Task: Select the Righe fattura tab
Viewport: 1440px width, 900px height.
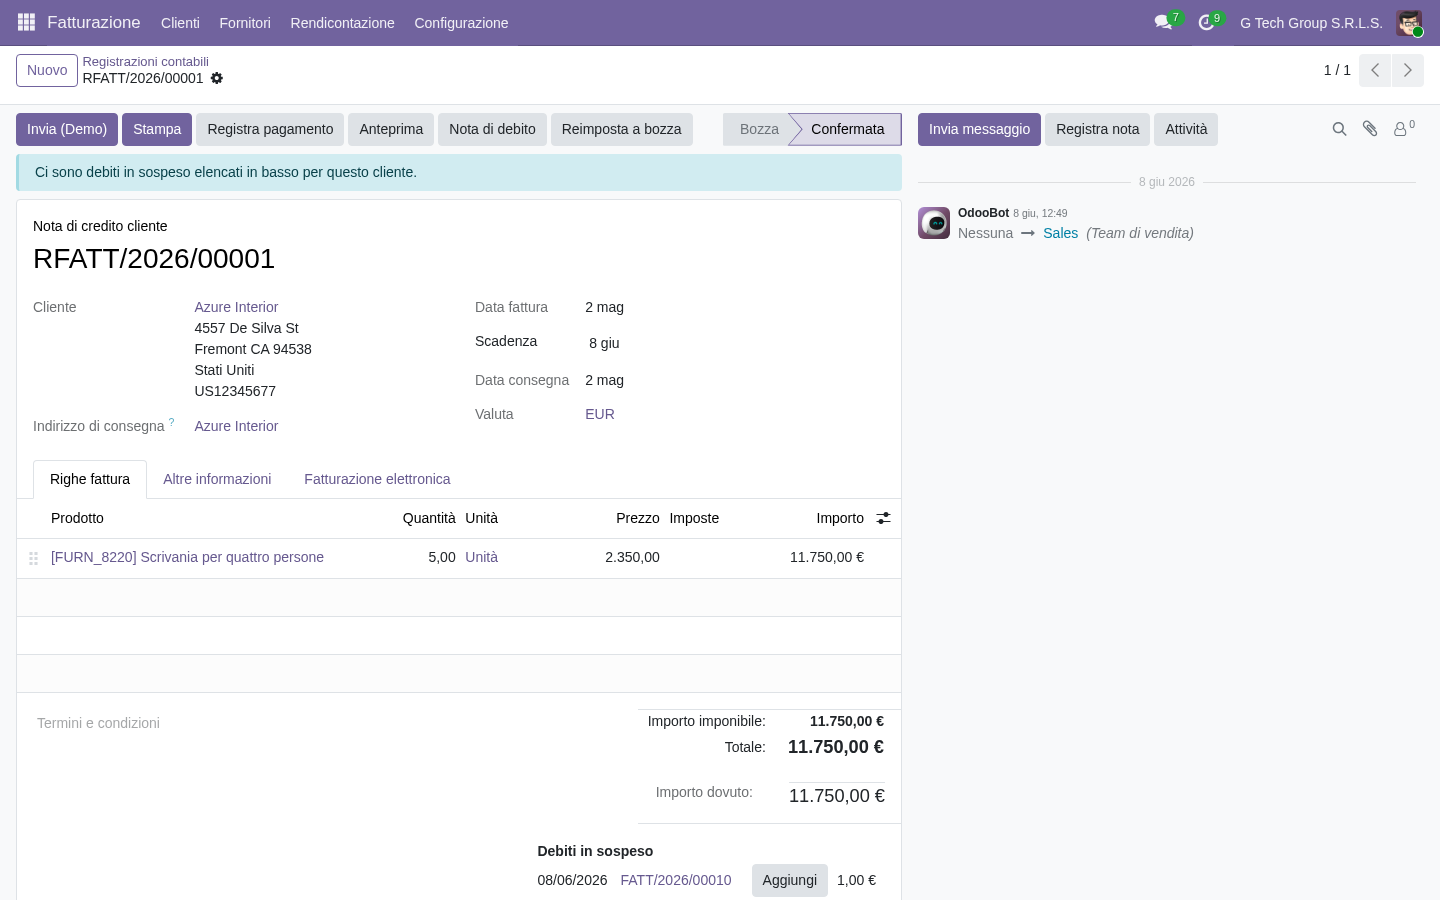Action: 90,479
